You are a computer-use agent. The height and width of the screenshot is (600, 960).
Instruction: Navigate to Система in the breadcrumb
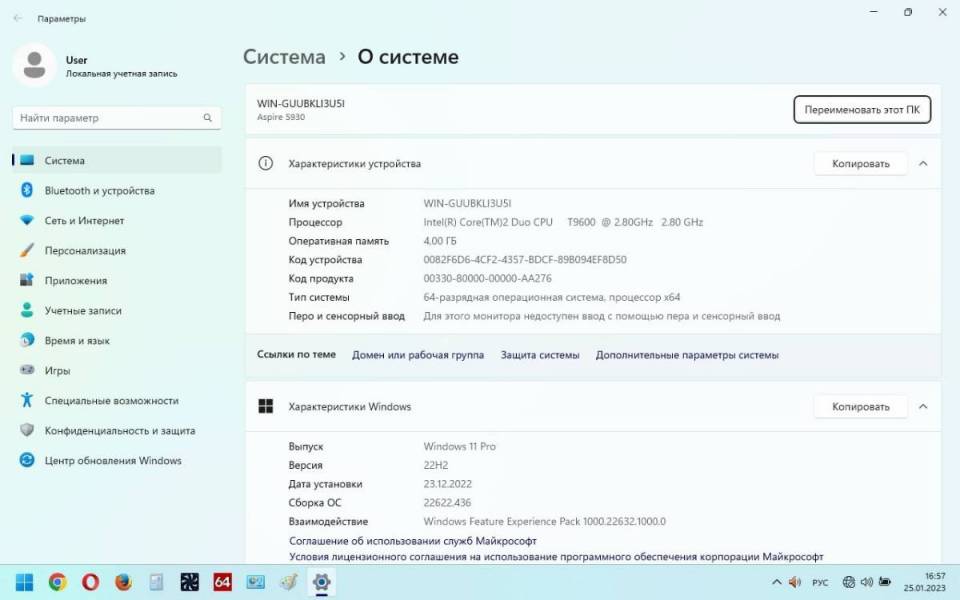coord(284,57)
